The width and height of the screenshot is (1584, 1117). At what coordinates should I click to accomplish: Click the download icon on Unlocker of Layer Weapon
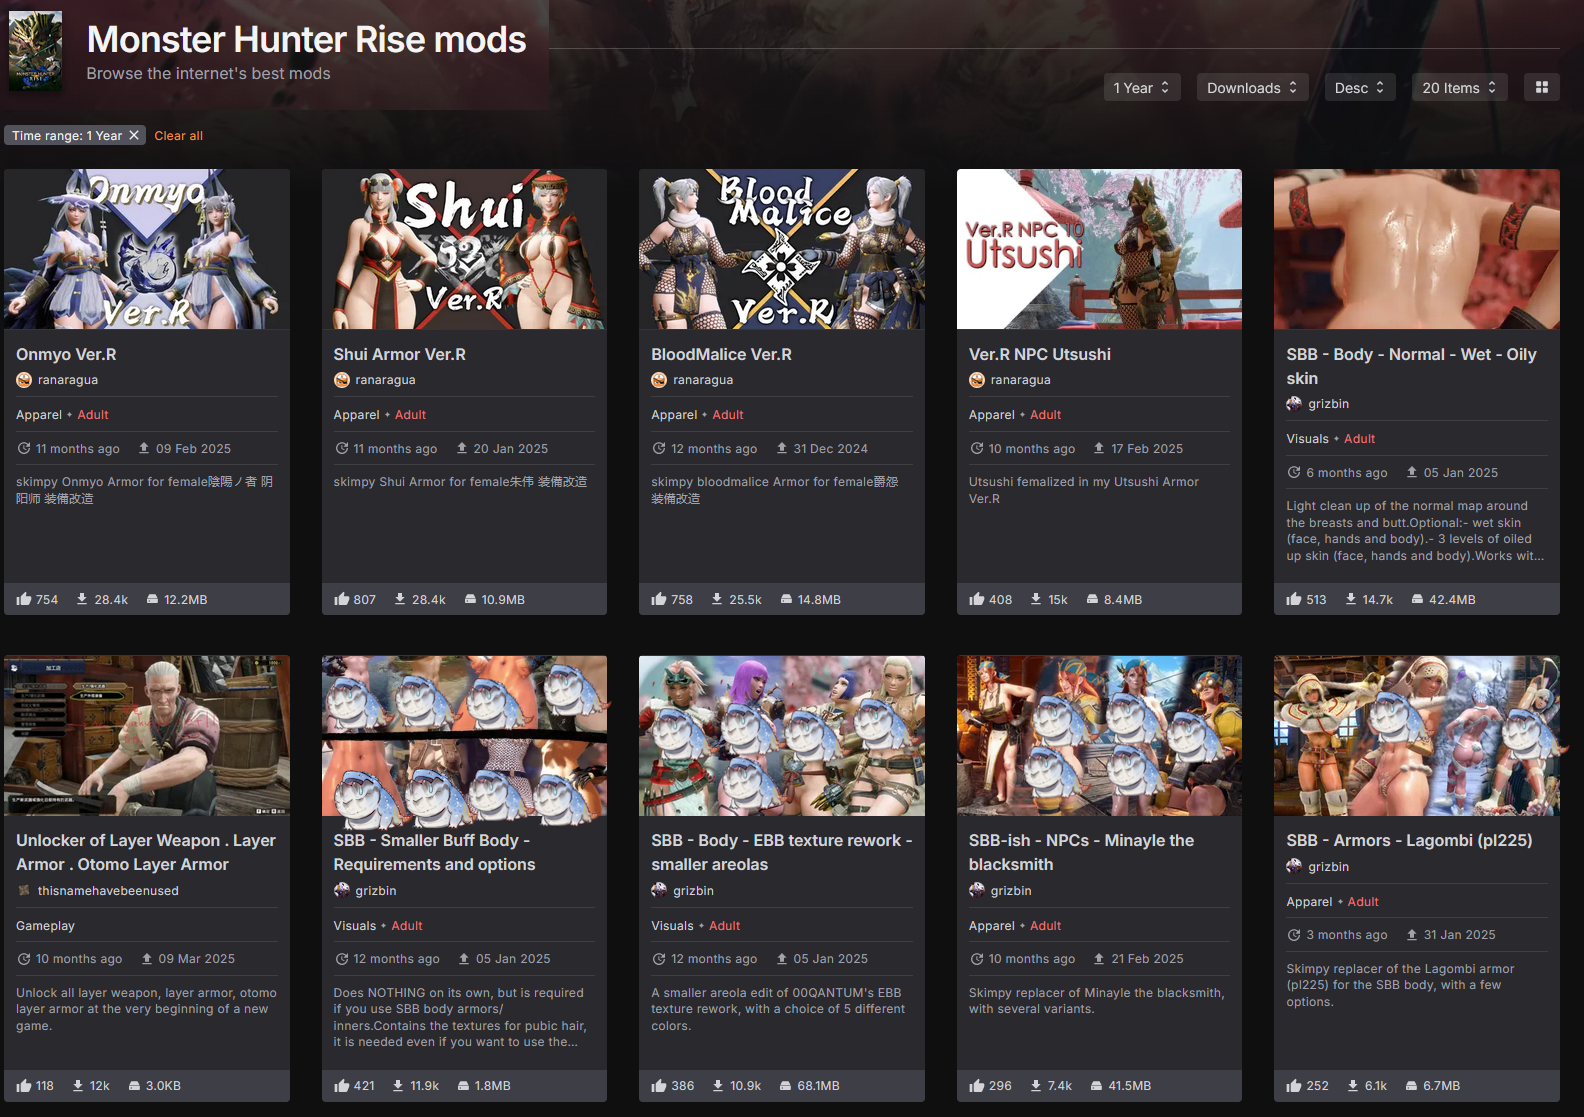click(x=78, y=1085)
